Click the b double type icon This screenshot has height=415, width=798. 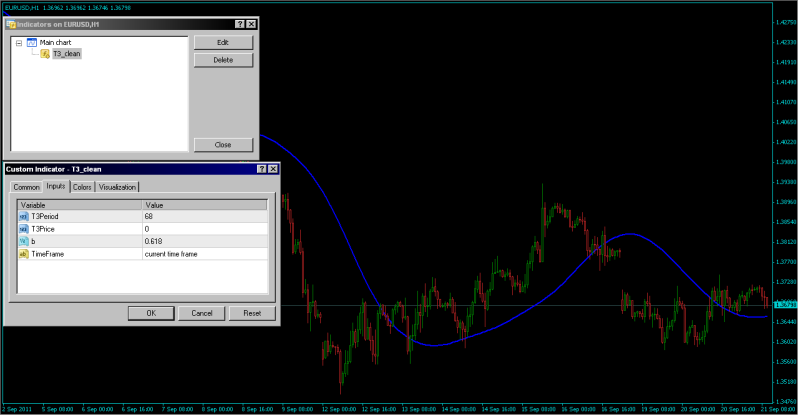click(23, 241)
